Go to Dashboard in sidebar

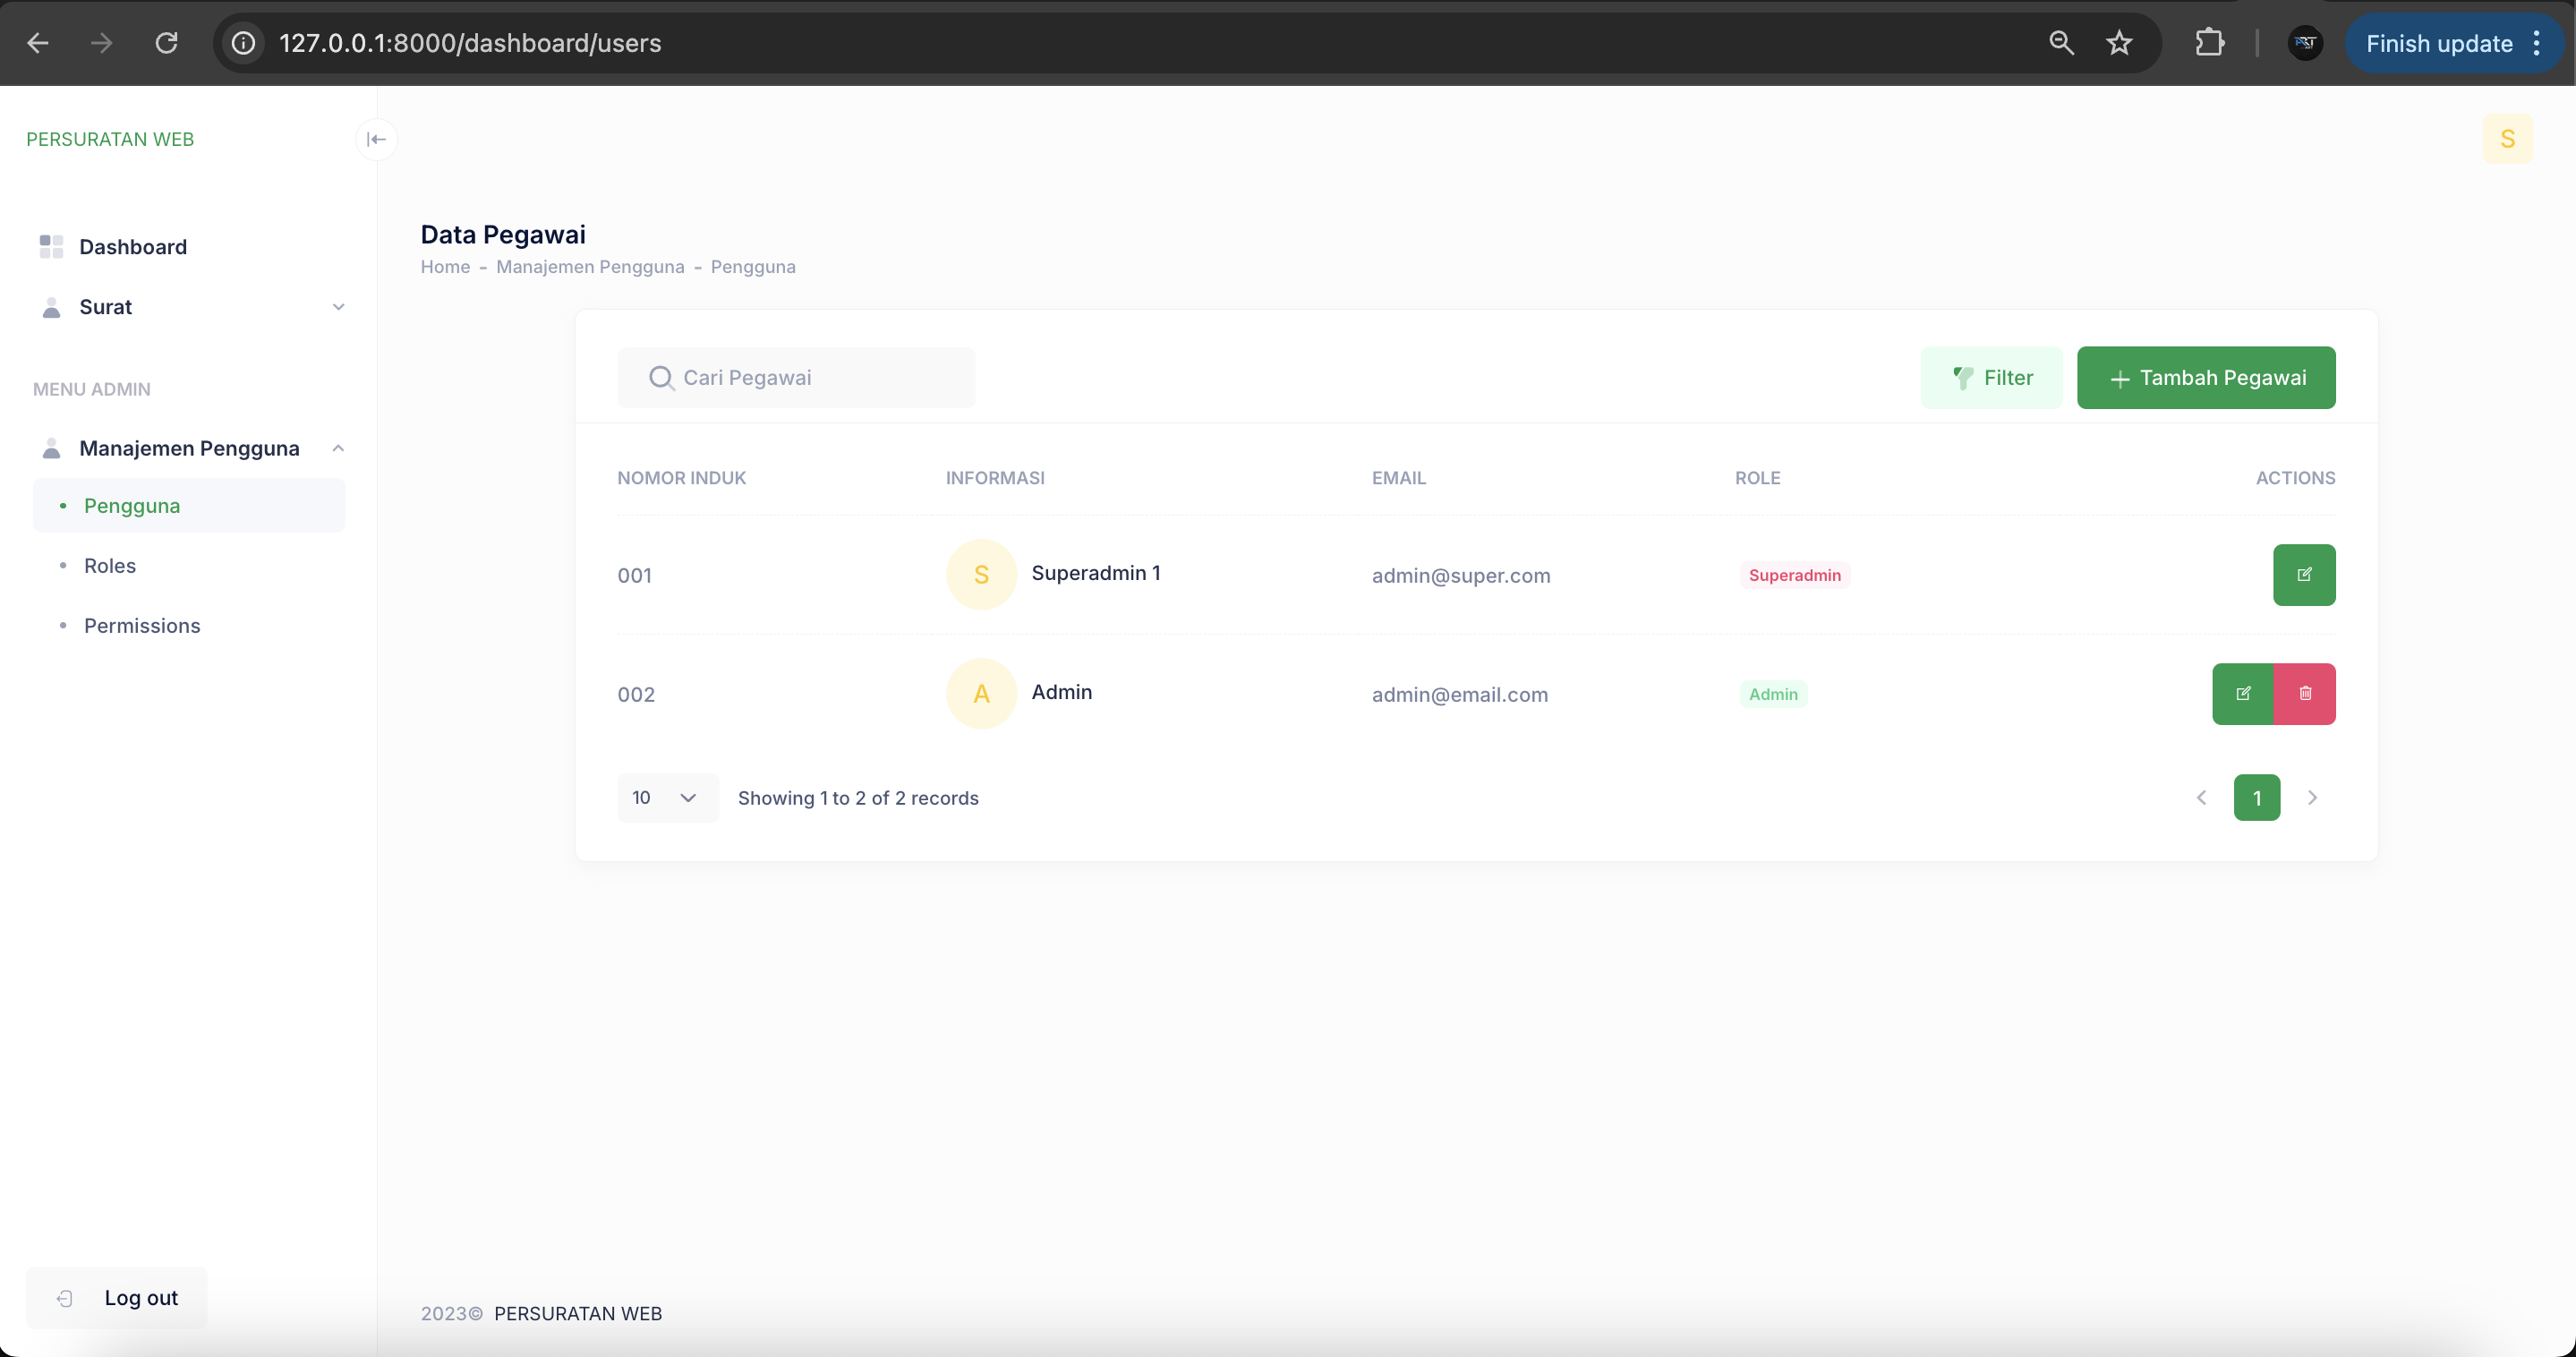133,247
